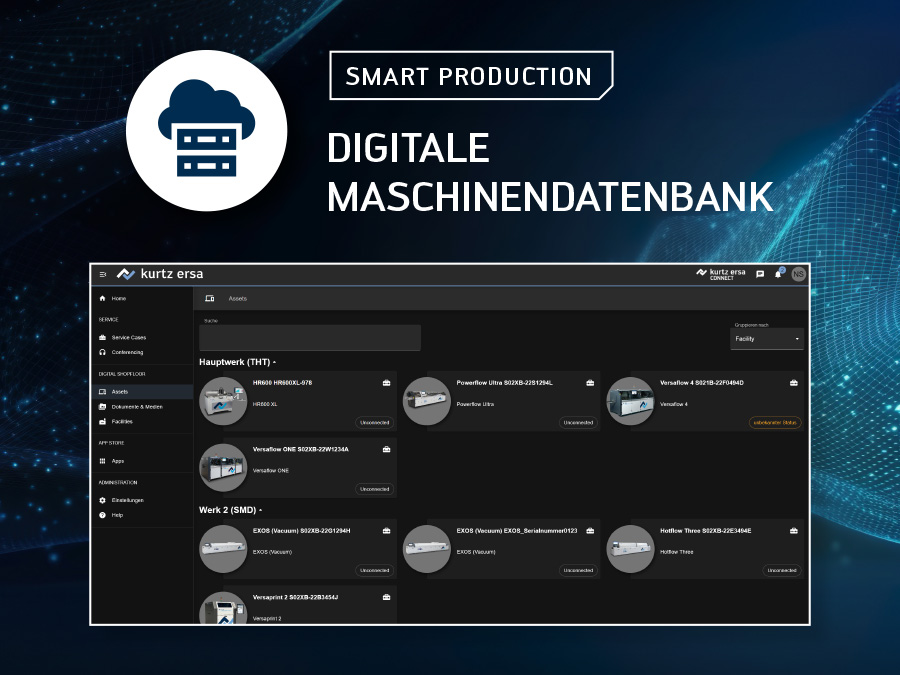The width and height of the screenshot is (900, 675).
Task: Open the NS user avatar menu
Action: [x=797, y=274]
